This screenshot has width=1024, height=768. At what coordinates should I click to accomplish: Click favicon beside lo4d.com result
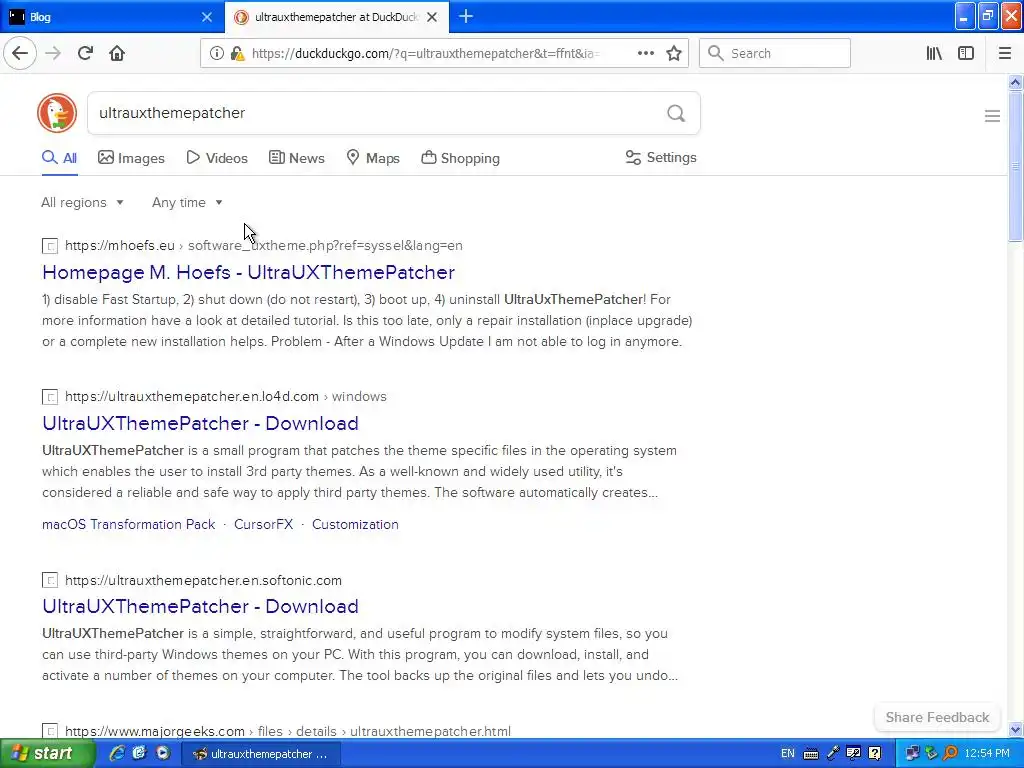[50, 396]
